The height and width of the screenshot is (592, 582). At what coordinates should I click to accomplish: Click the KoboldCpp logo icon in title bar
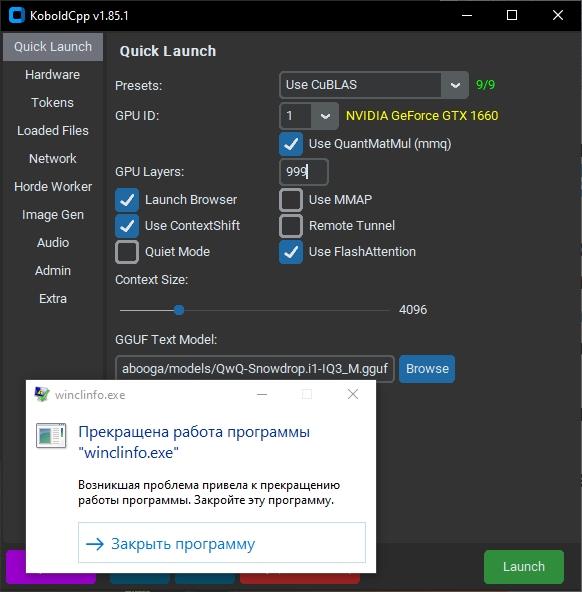[x=17, y=15]
